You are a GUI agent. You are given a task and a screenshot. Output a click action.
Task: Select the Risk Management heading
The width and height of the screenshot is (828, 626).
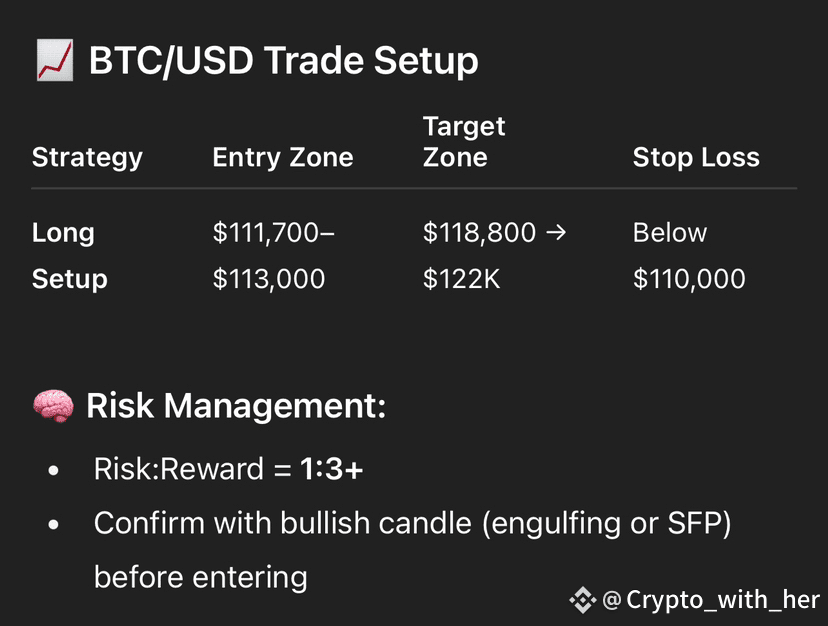point(236,407)
